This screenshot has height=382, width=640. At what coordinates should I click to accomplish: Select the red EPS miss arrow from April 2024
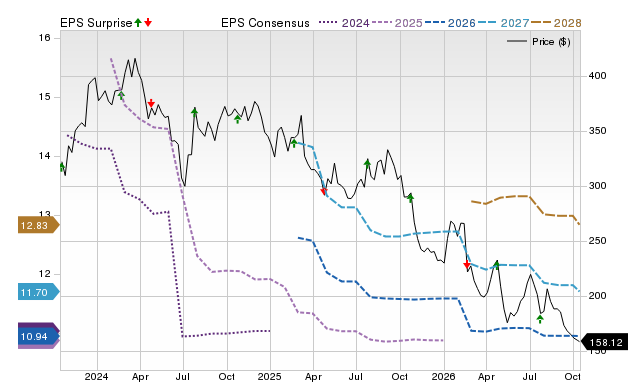pyautogui.click(x=151, y=103)
